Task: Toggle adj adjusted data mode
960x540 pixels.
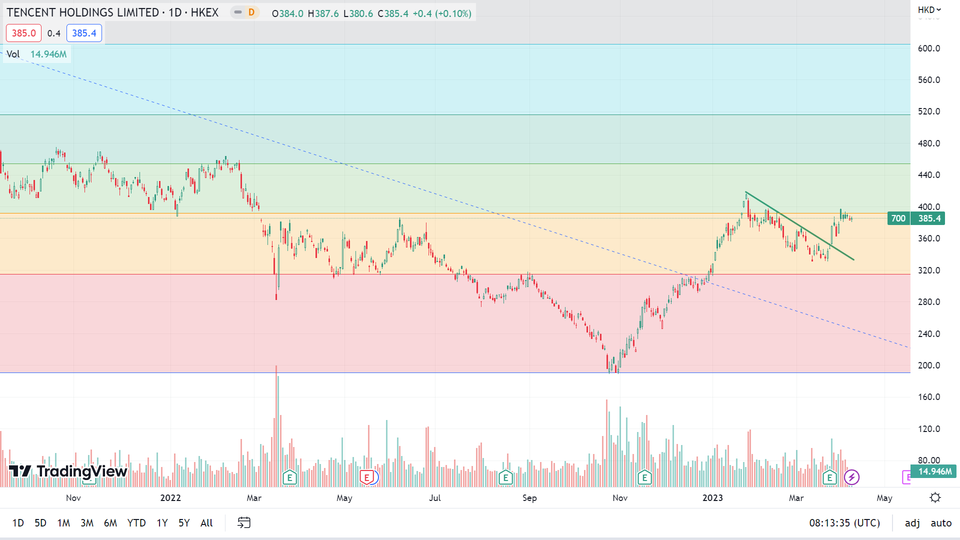Action: [x=912, y=523]
